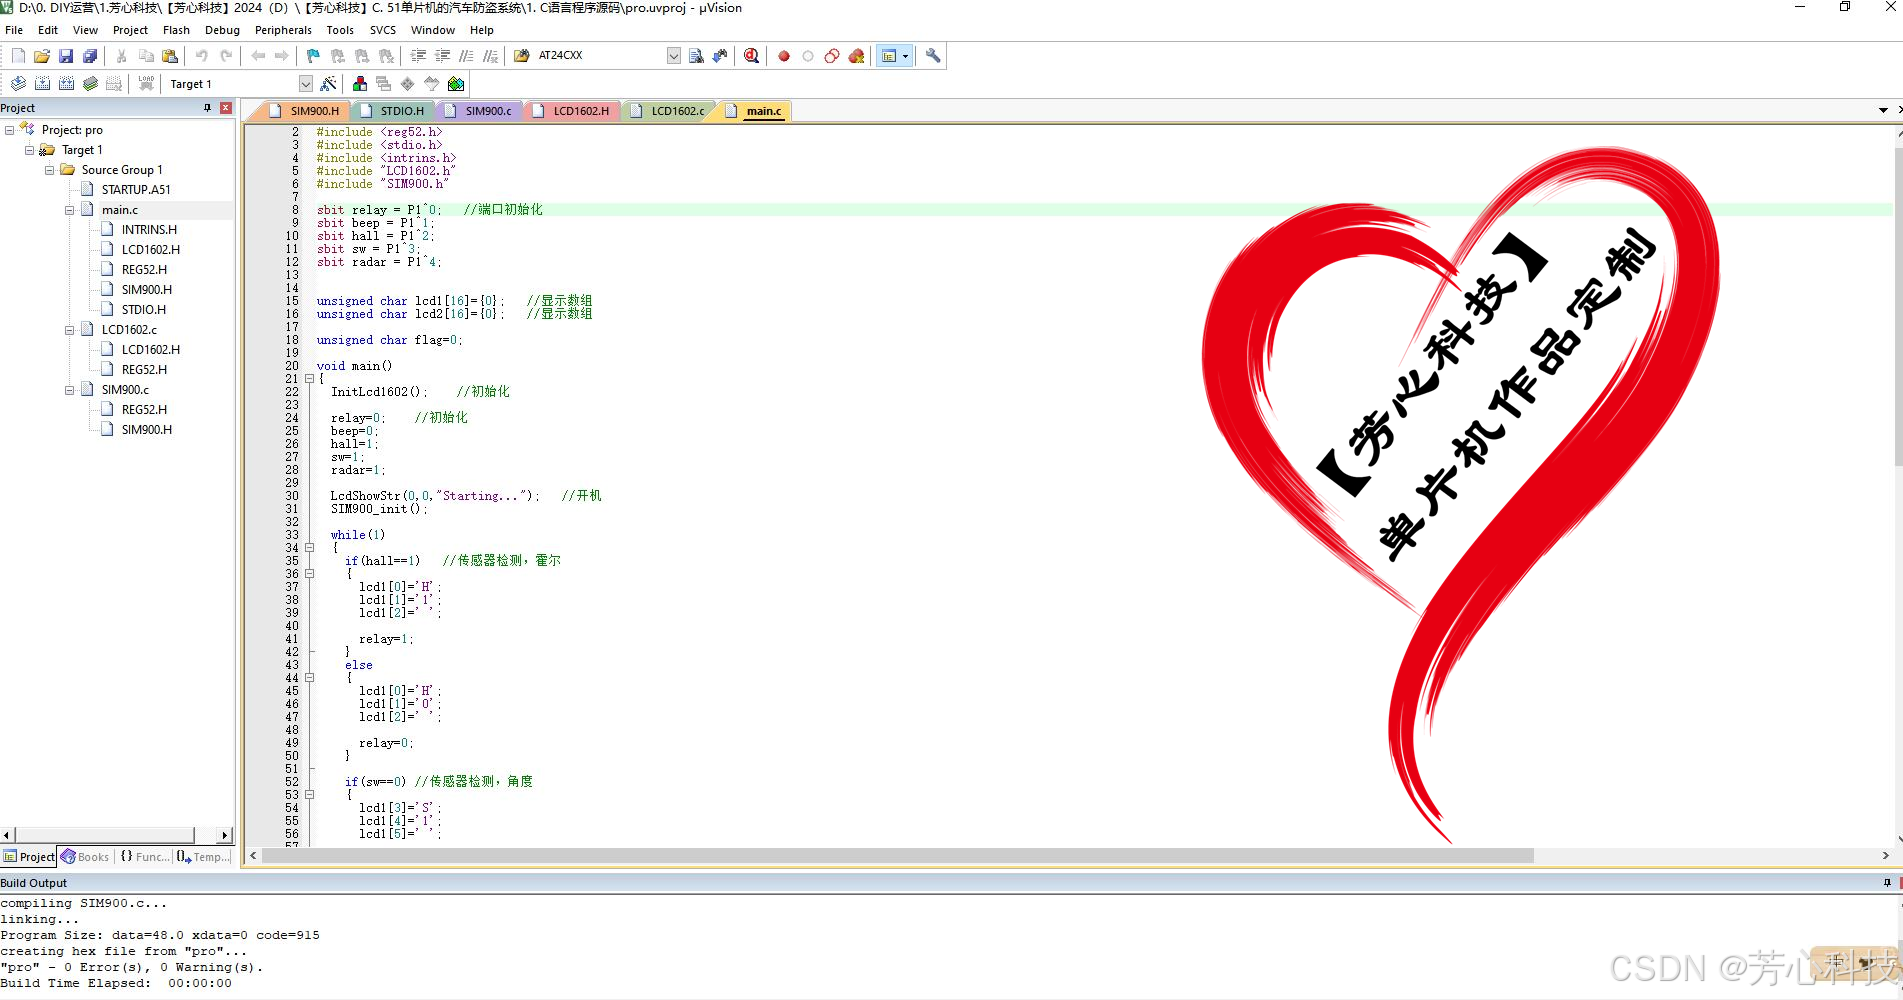Click the Cut scissors icon
The image size is (1903, 1000).
click(x=121, y=56)
